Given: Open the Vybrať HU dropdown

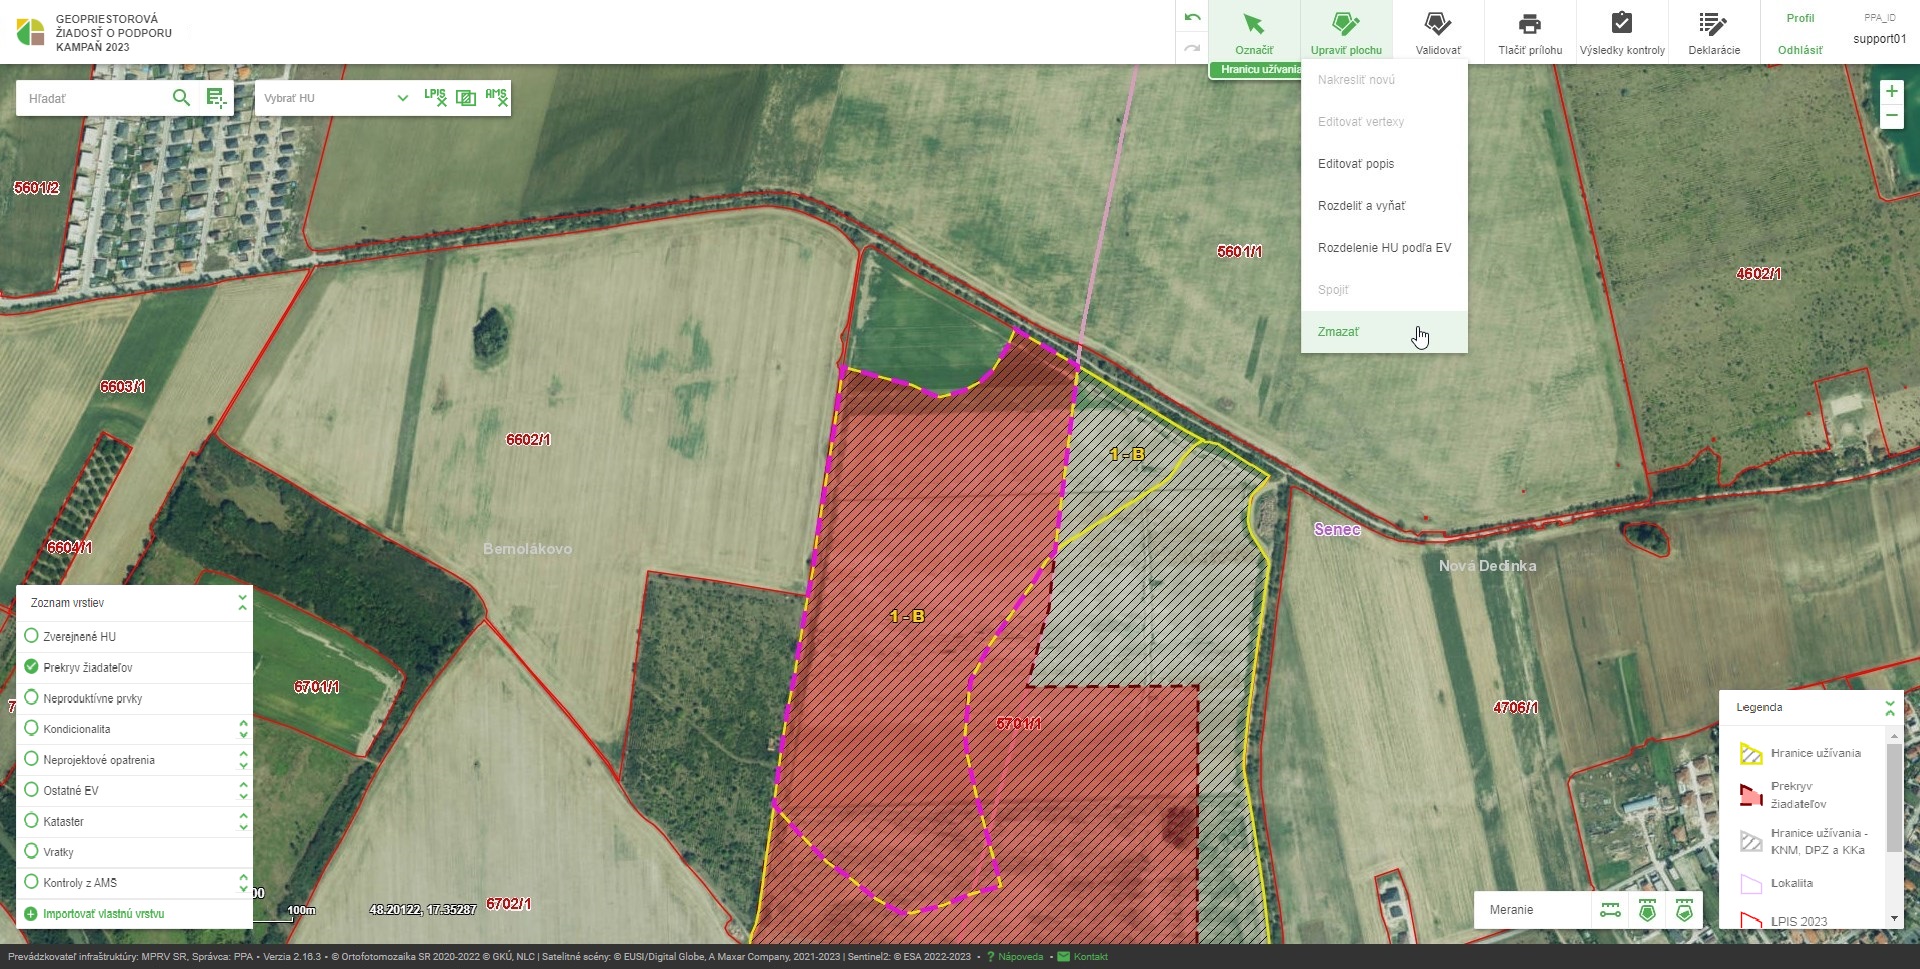Looking at the screenshot, I should pyautogui.click(x=335, y=98).
